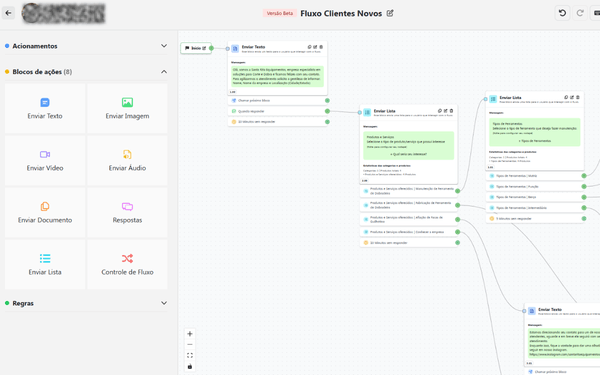The image size is (600, 375).
Task: Edit the Produtos e Serviços Enviar Lista node
Action: [445, 111]
